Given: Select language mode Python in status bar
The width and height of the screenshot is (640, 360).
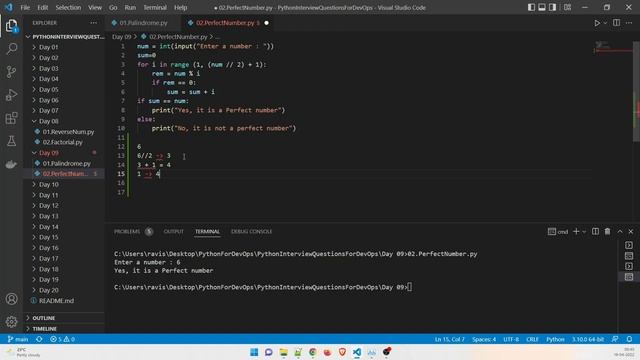Looking at the screenshot, I should coord(555,339).
